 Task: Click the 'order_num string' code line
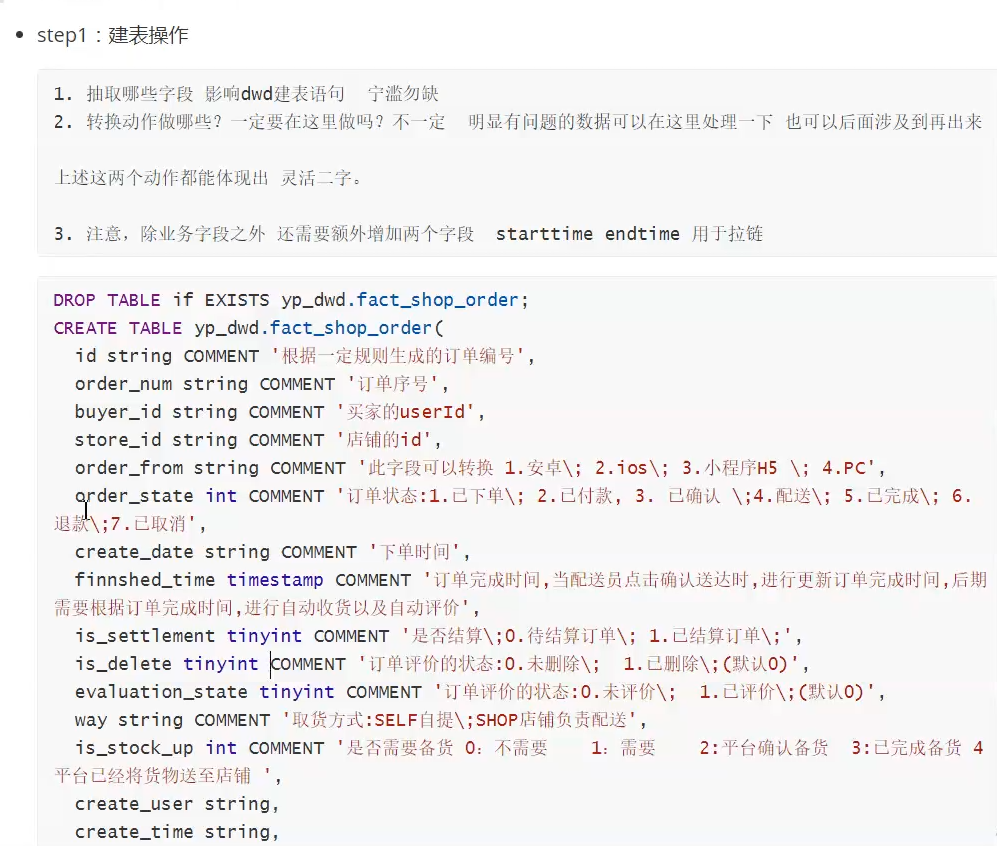point(261,384)
